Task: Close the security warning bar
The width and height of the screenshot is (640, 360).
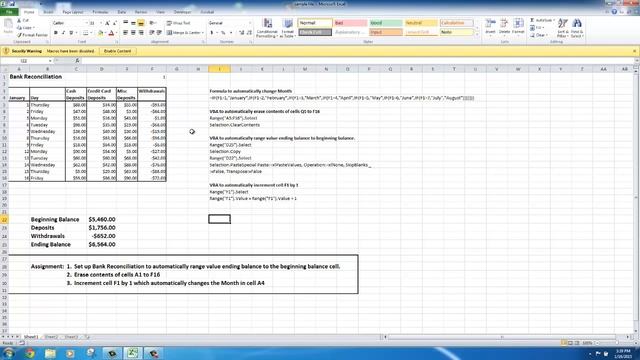Action: point(634,51)
